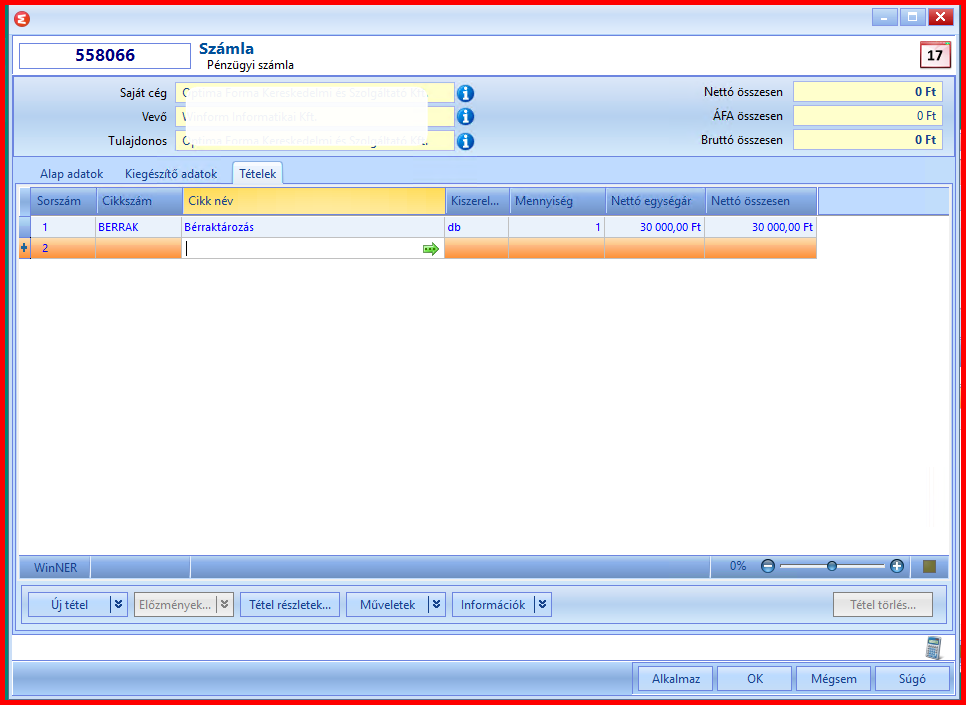The image size is (966, 705).
Task: Click the Saját cég input field
Action: coord(315,94)
